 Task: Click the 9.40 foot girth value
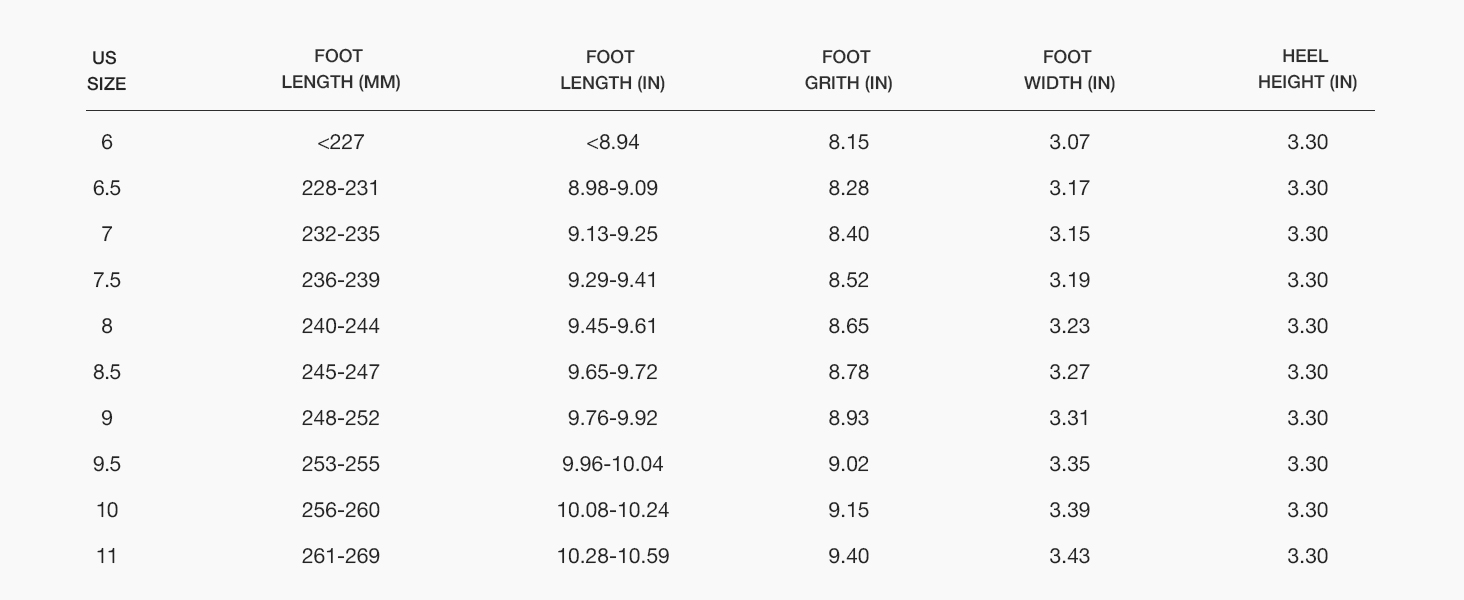point(848,556)
